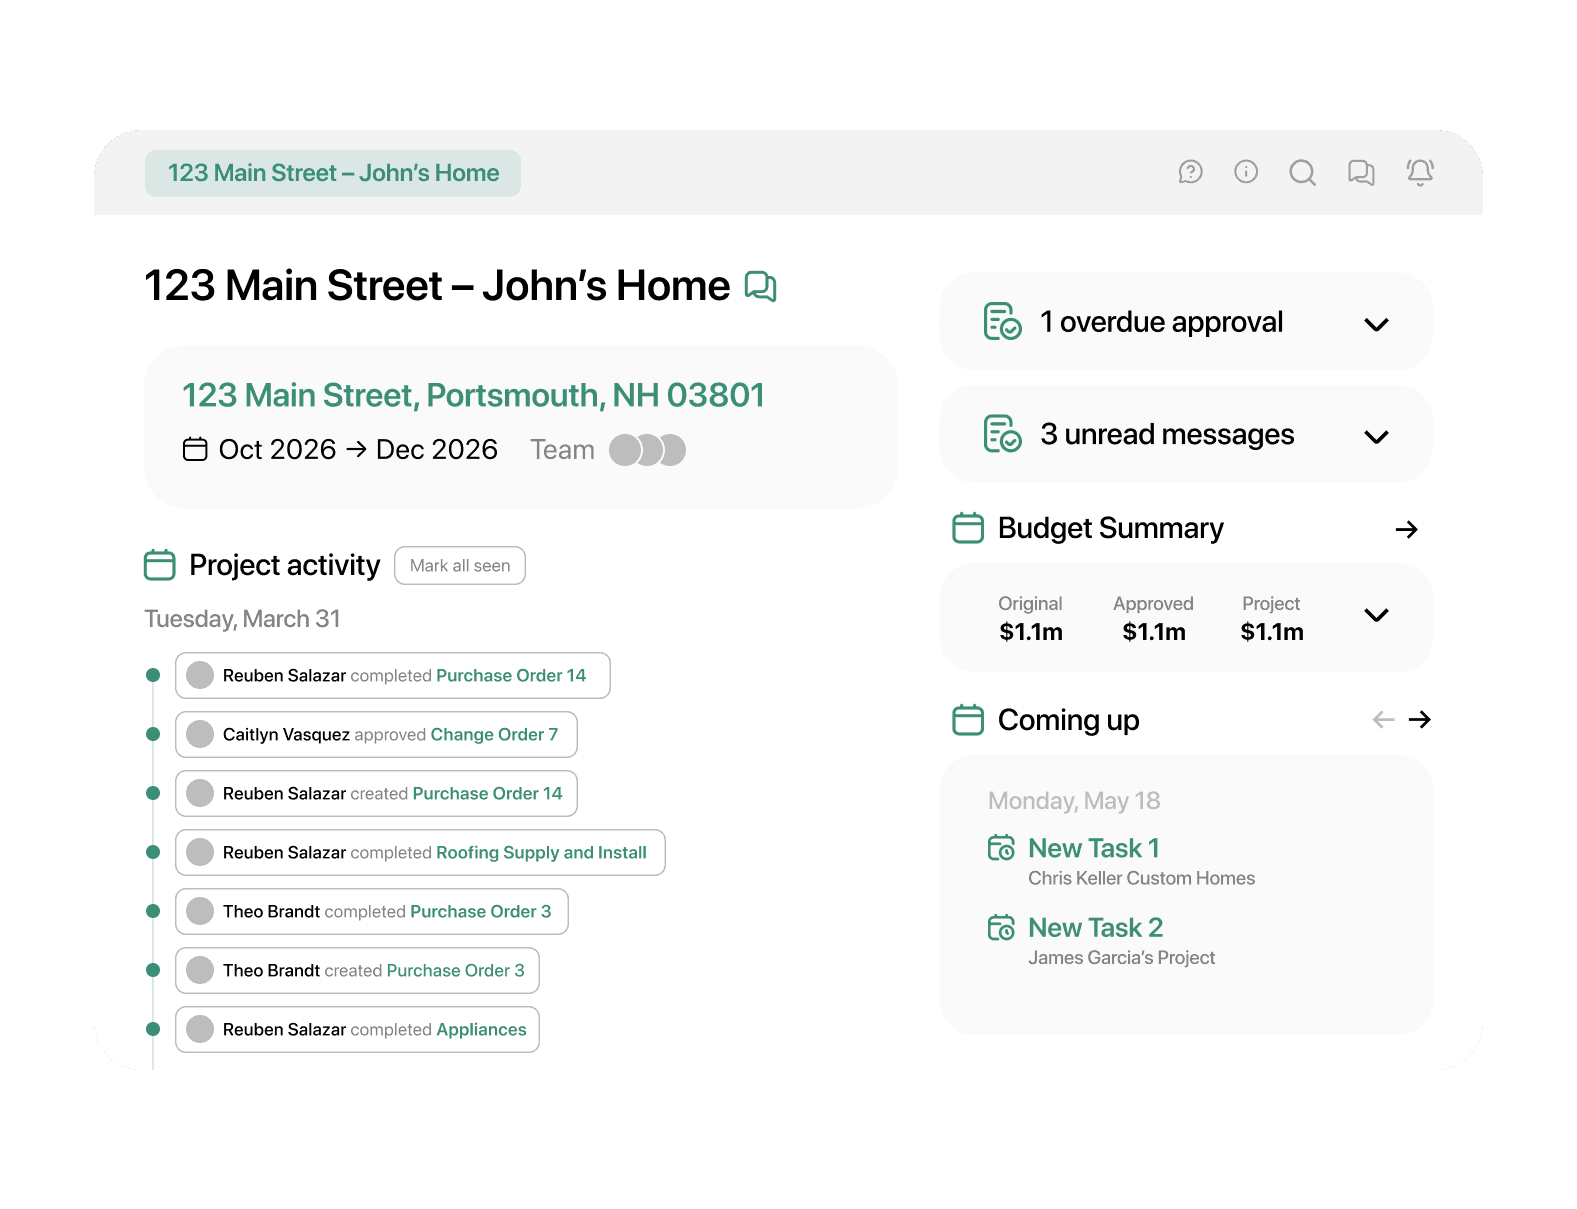Click the Oct 2026 → Dec 2026 date range
The image size is (1577, 1209).
[358, 450]
